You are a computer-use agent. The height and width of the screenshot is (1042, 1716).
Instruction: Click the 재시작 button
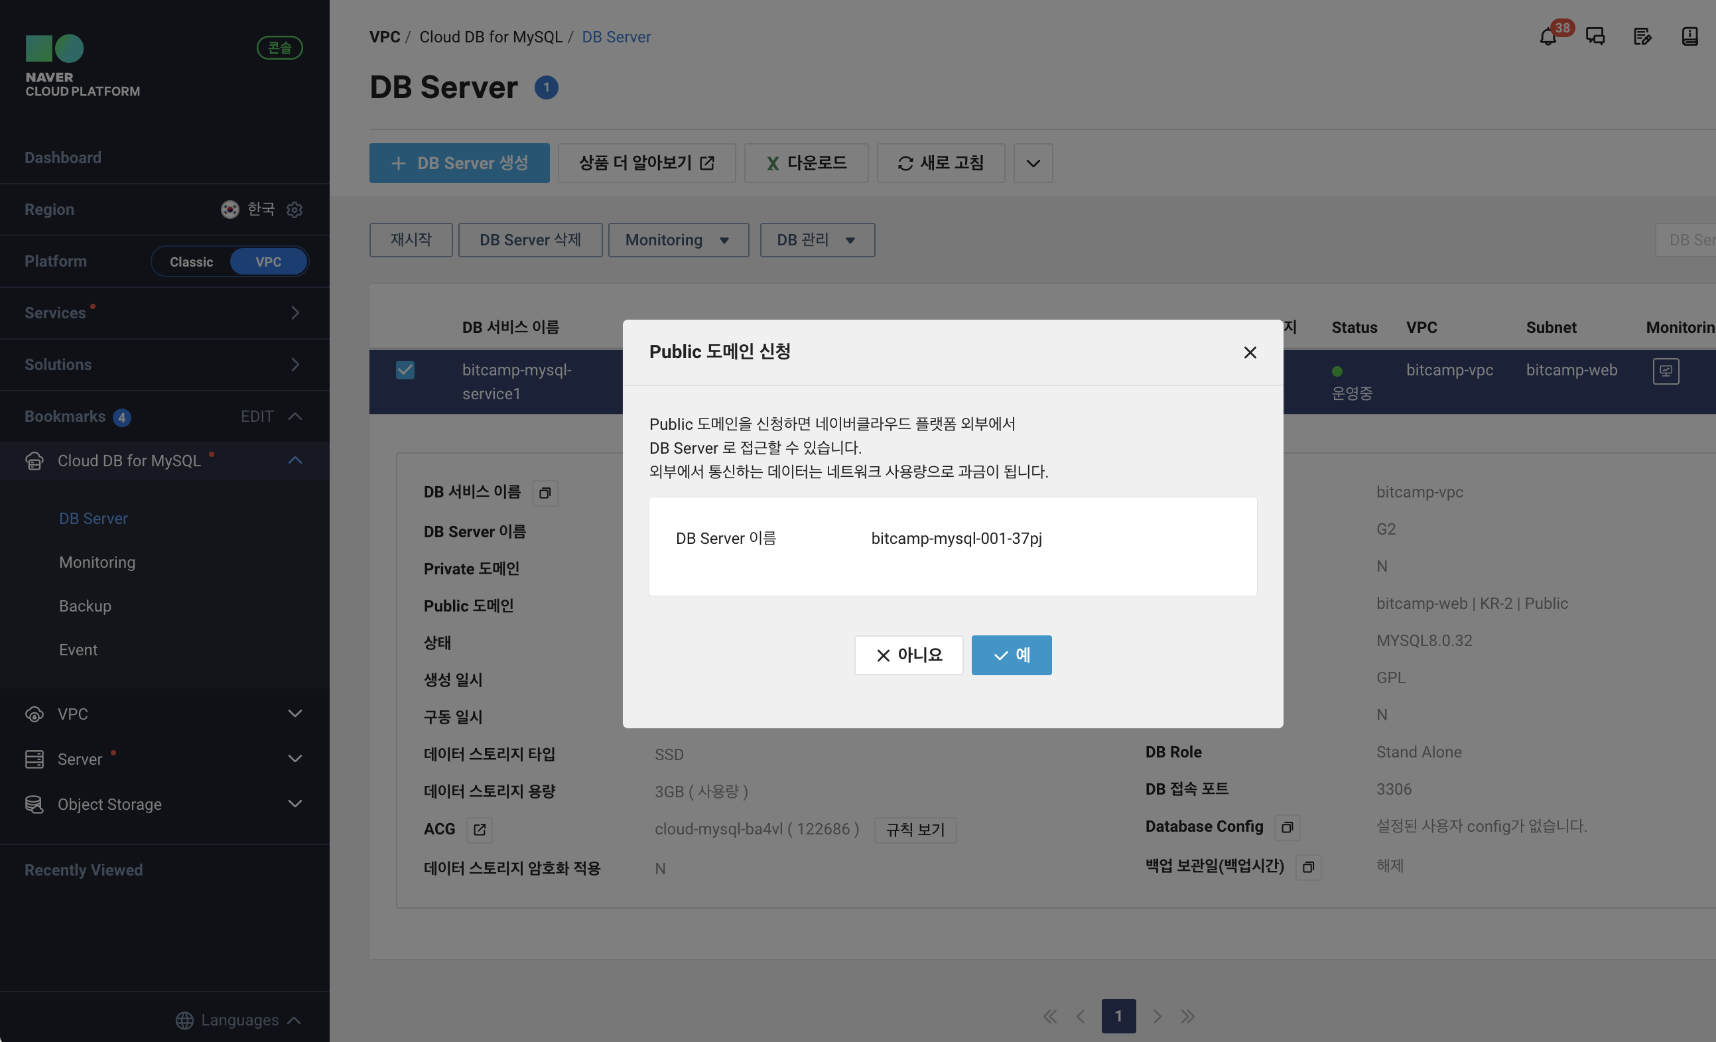[411, 240]
